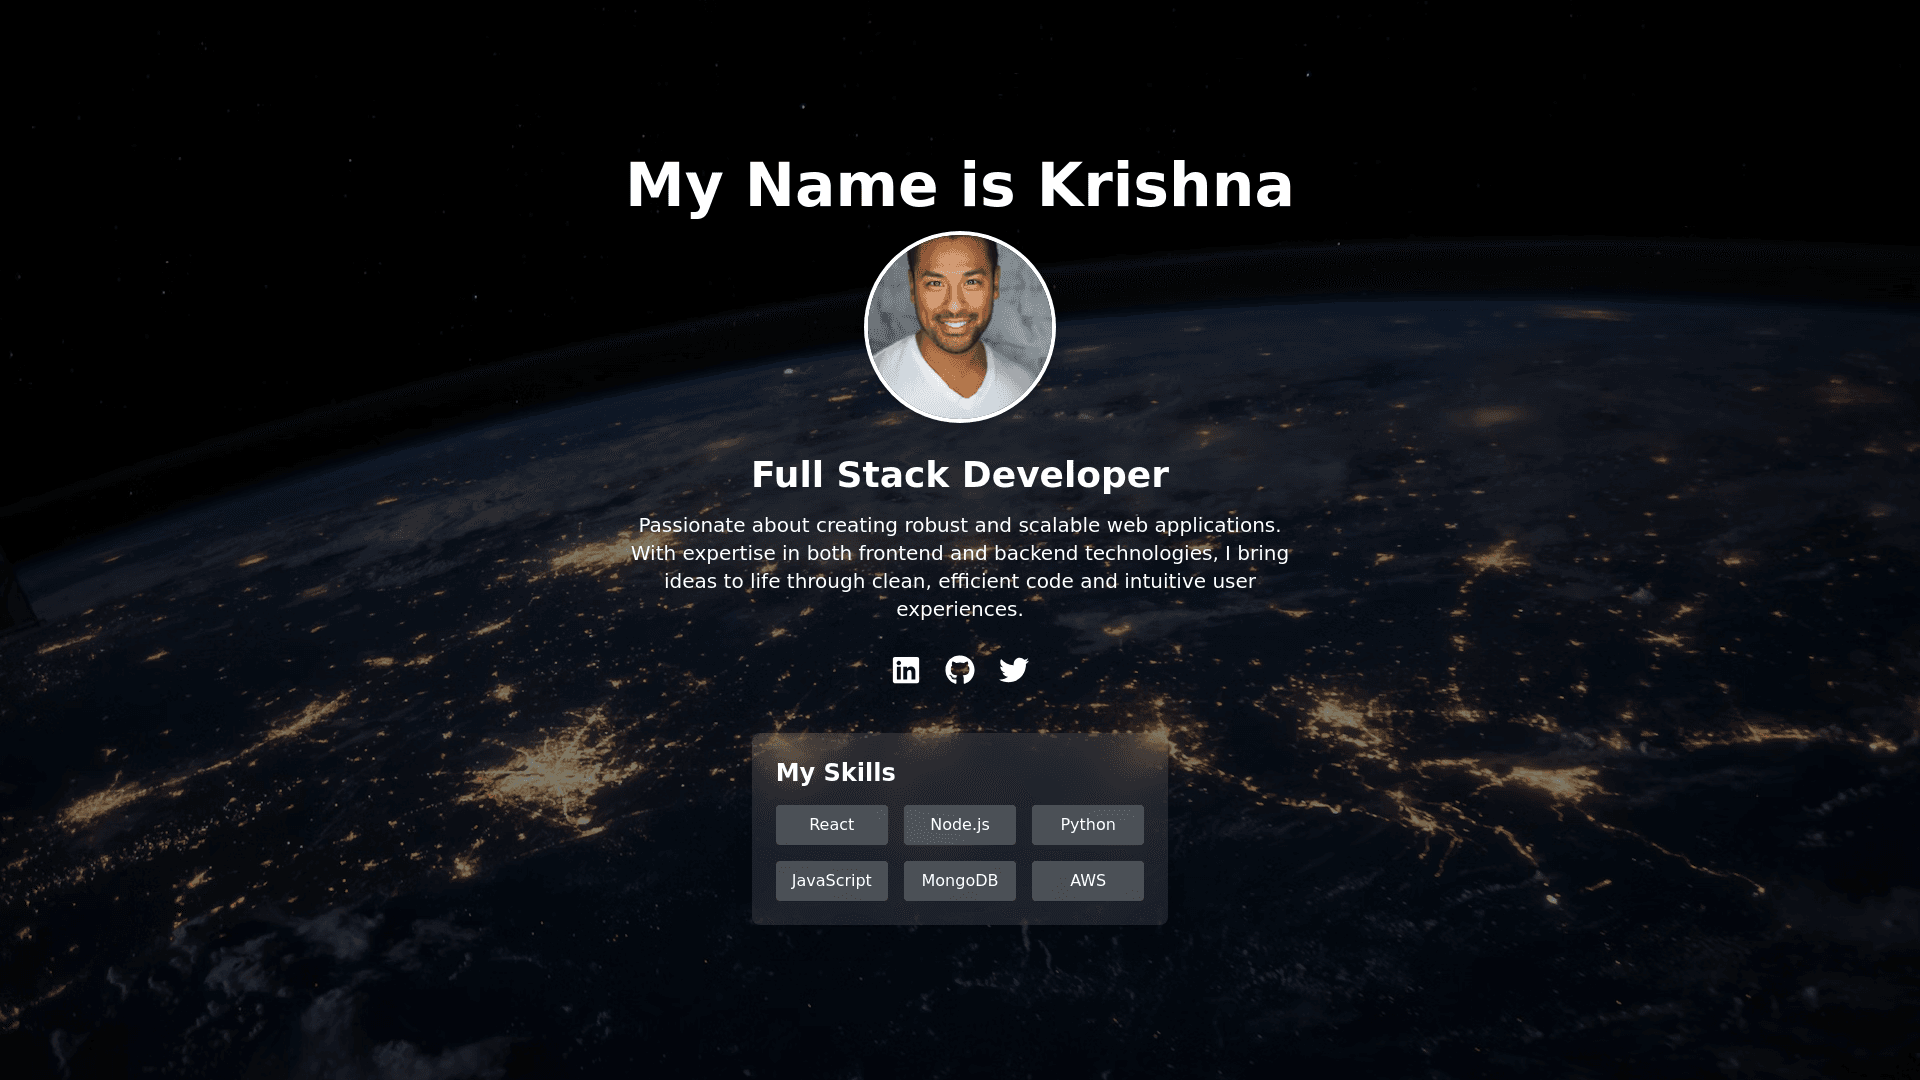Click the MongoDB skill chip
The width and height of the screenshot is (1920, 1080).
959,881
